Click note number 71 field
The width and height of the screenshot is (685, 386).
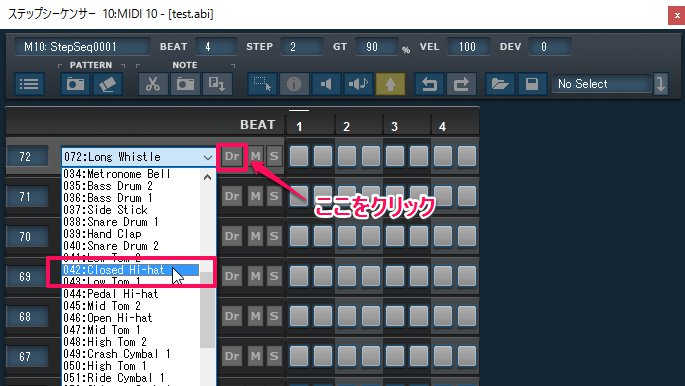point(27,196)
